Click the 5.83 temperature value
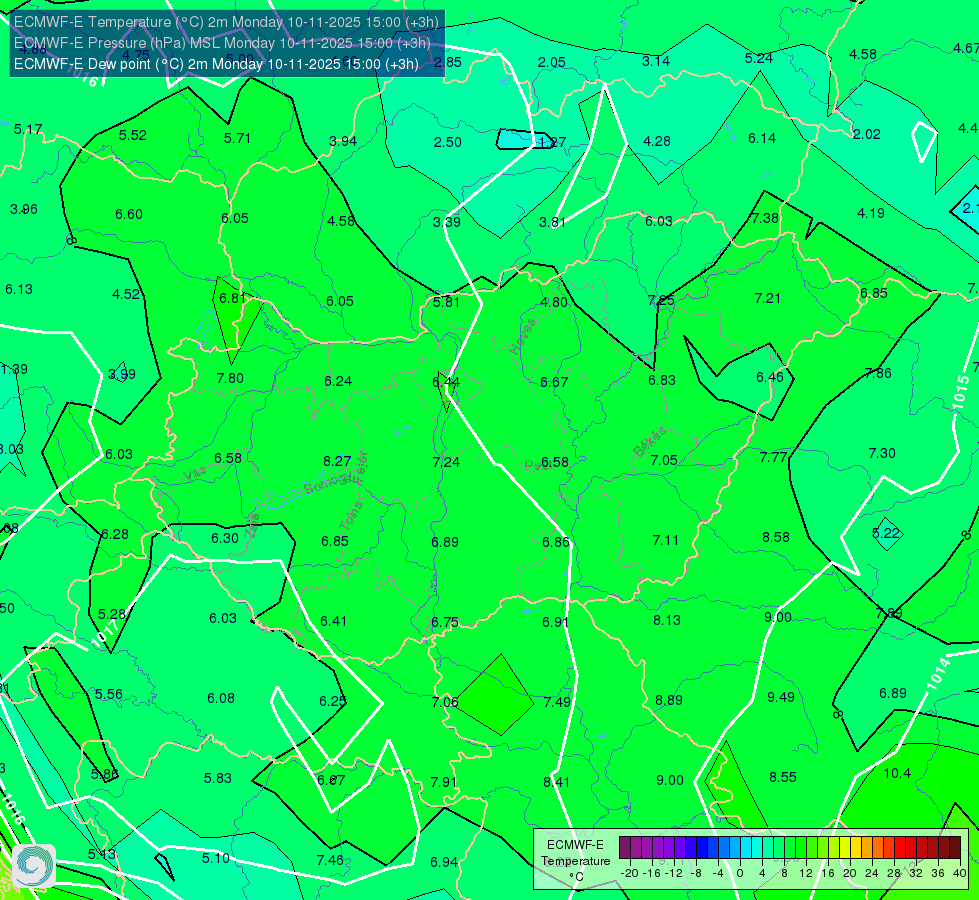Viewport: 979px width, 900px height. tap(217, 778)
